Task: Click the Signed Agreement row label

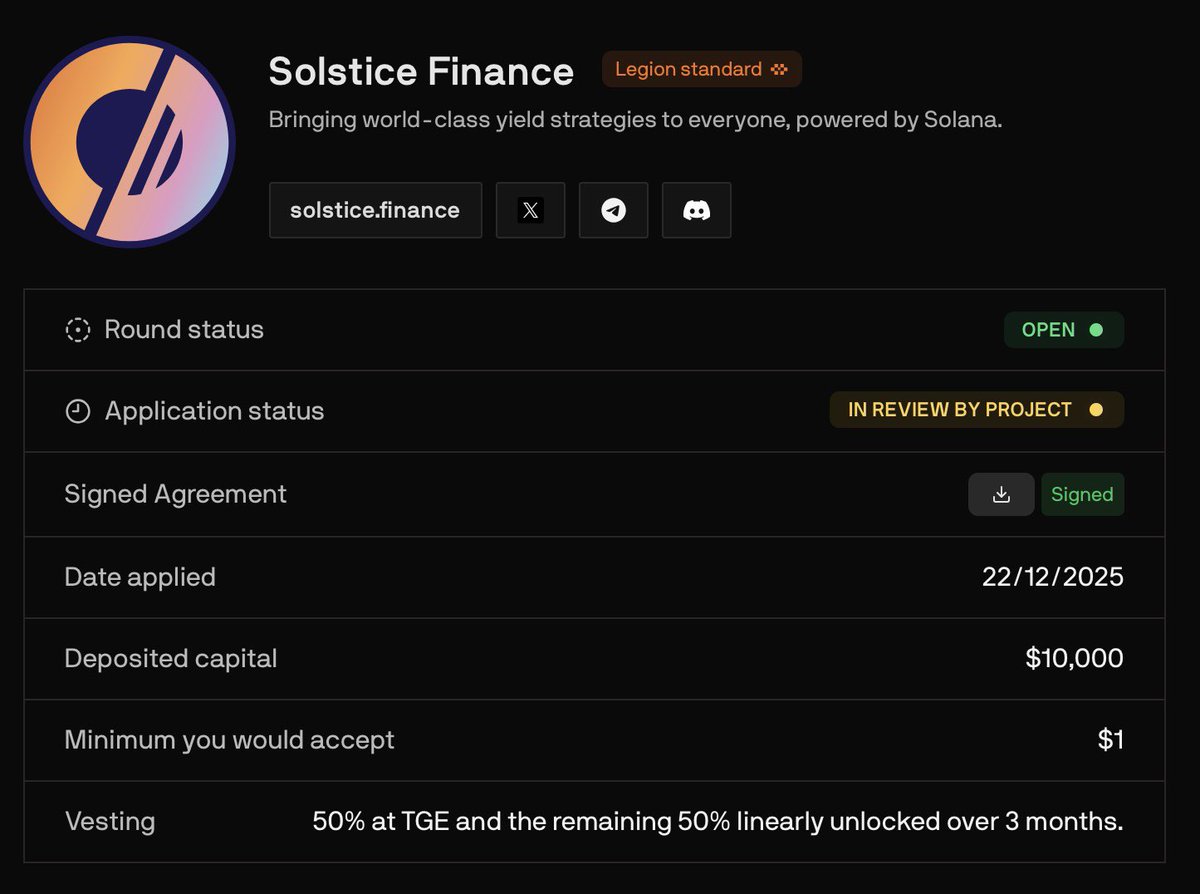Action: coord(175,494)
